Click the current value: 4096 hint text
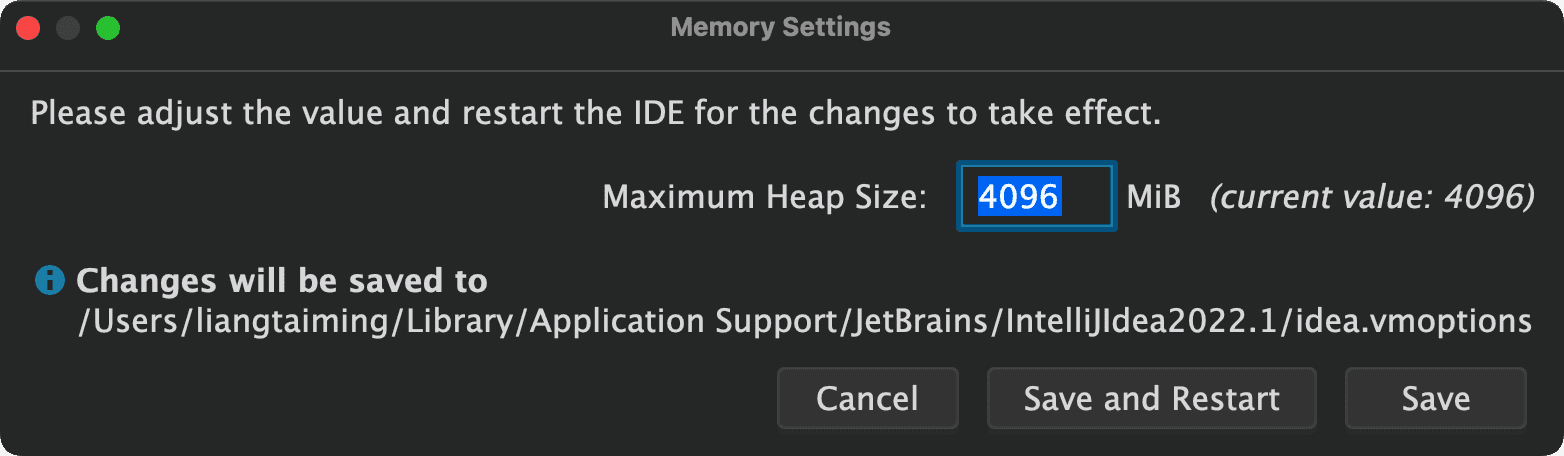The width and height of the screenshot is (1564, 456). (x=1372, y=198)
